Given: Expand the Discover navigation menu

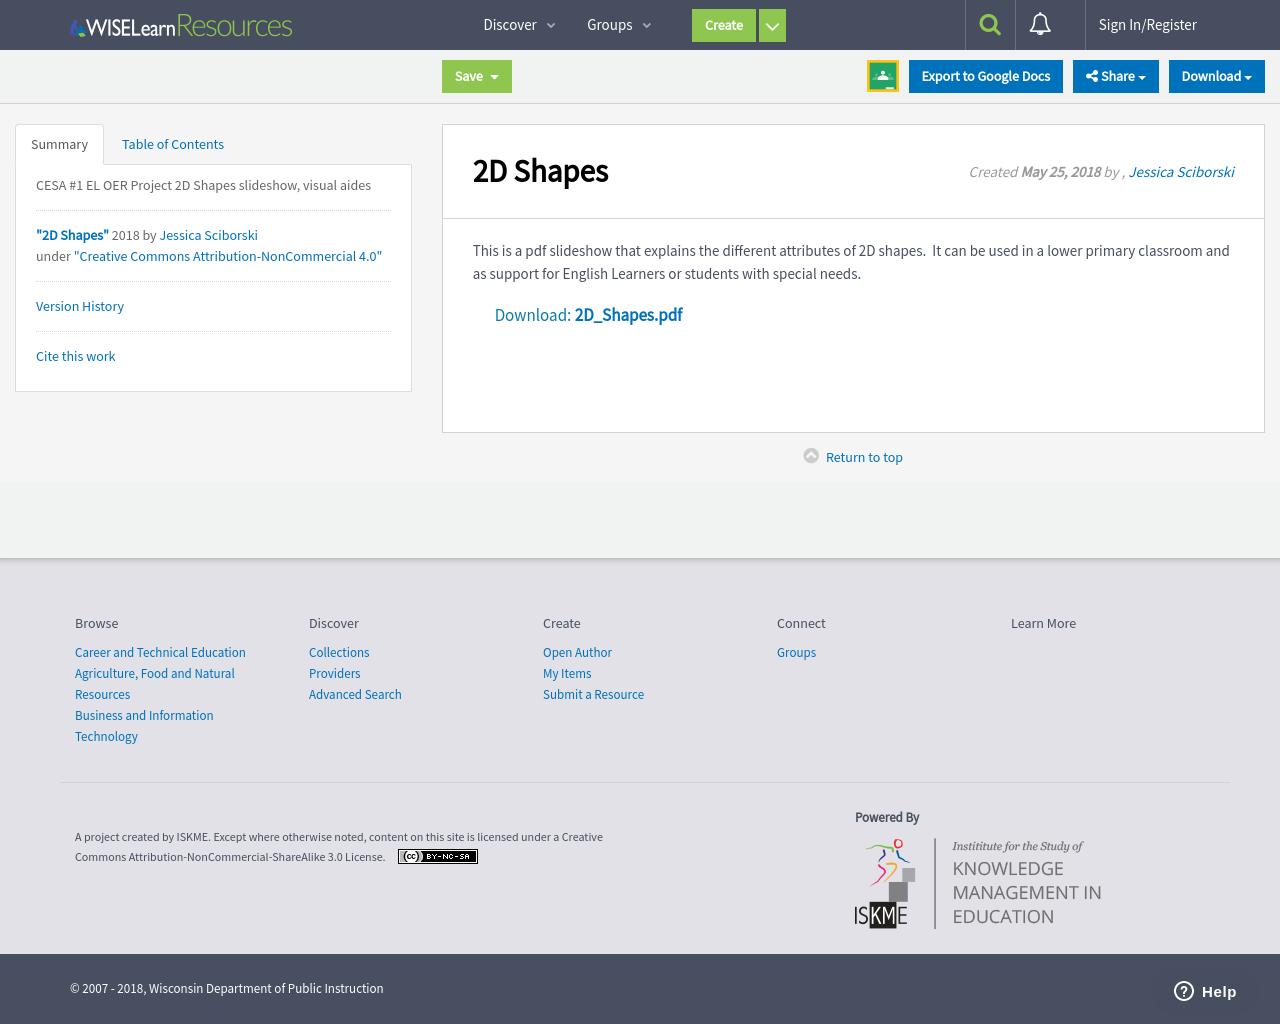Looking at the screenshot, I should pos(518,24).
